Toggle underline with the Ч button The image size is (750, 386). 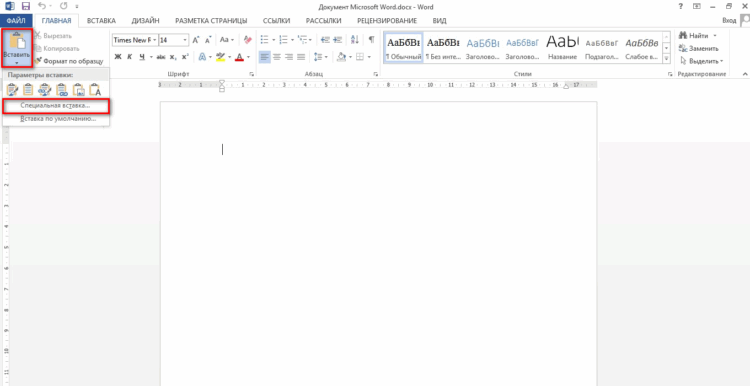pyautogui.click(x=142, y=57)
